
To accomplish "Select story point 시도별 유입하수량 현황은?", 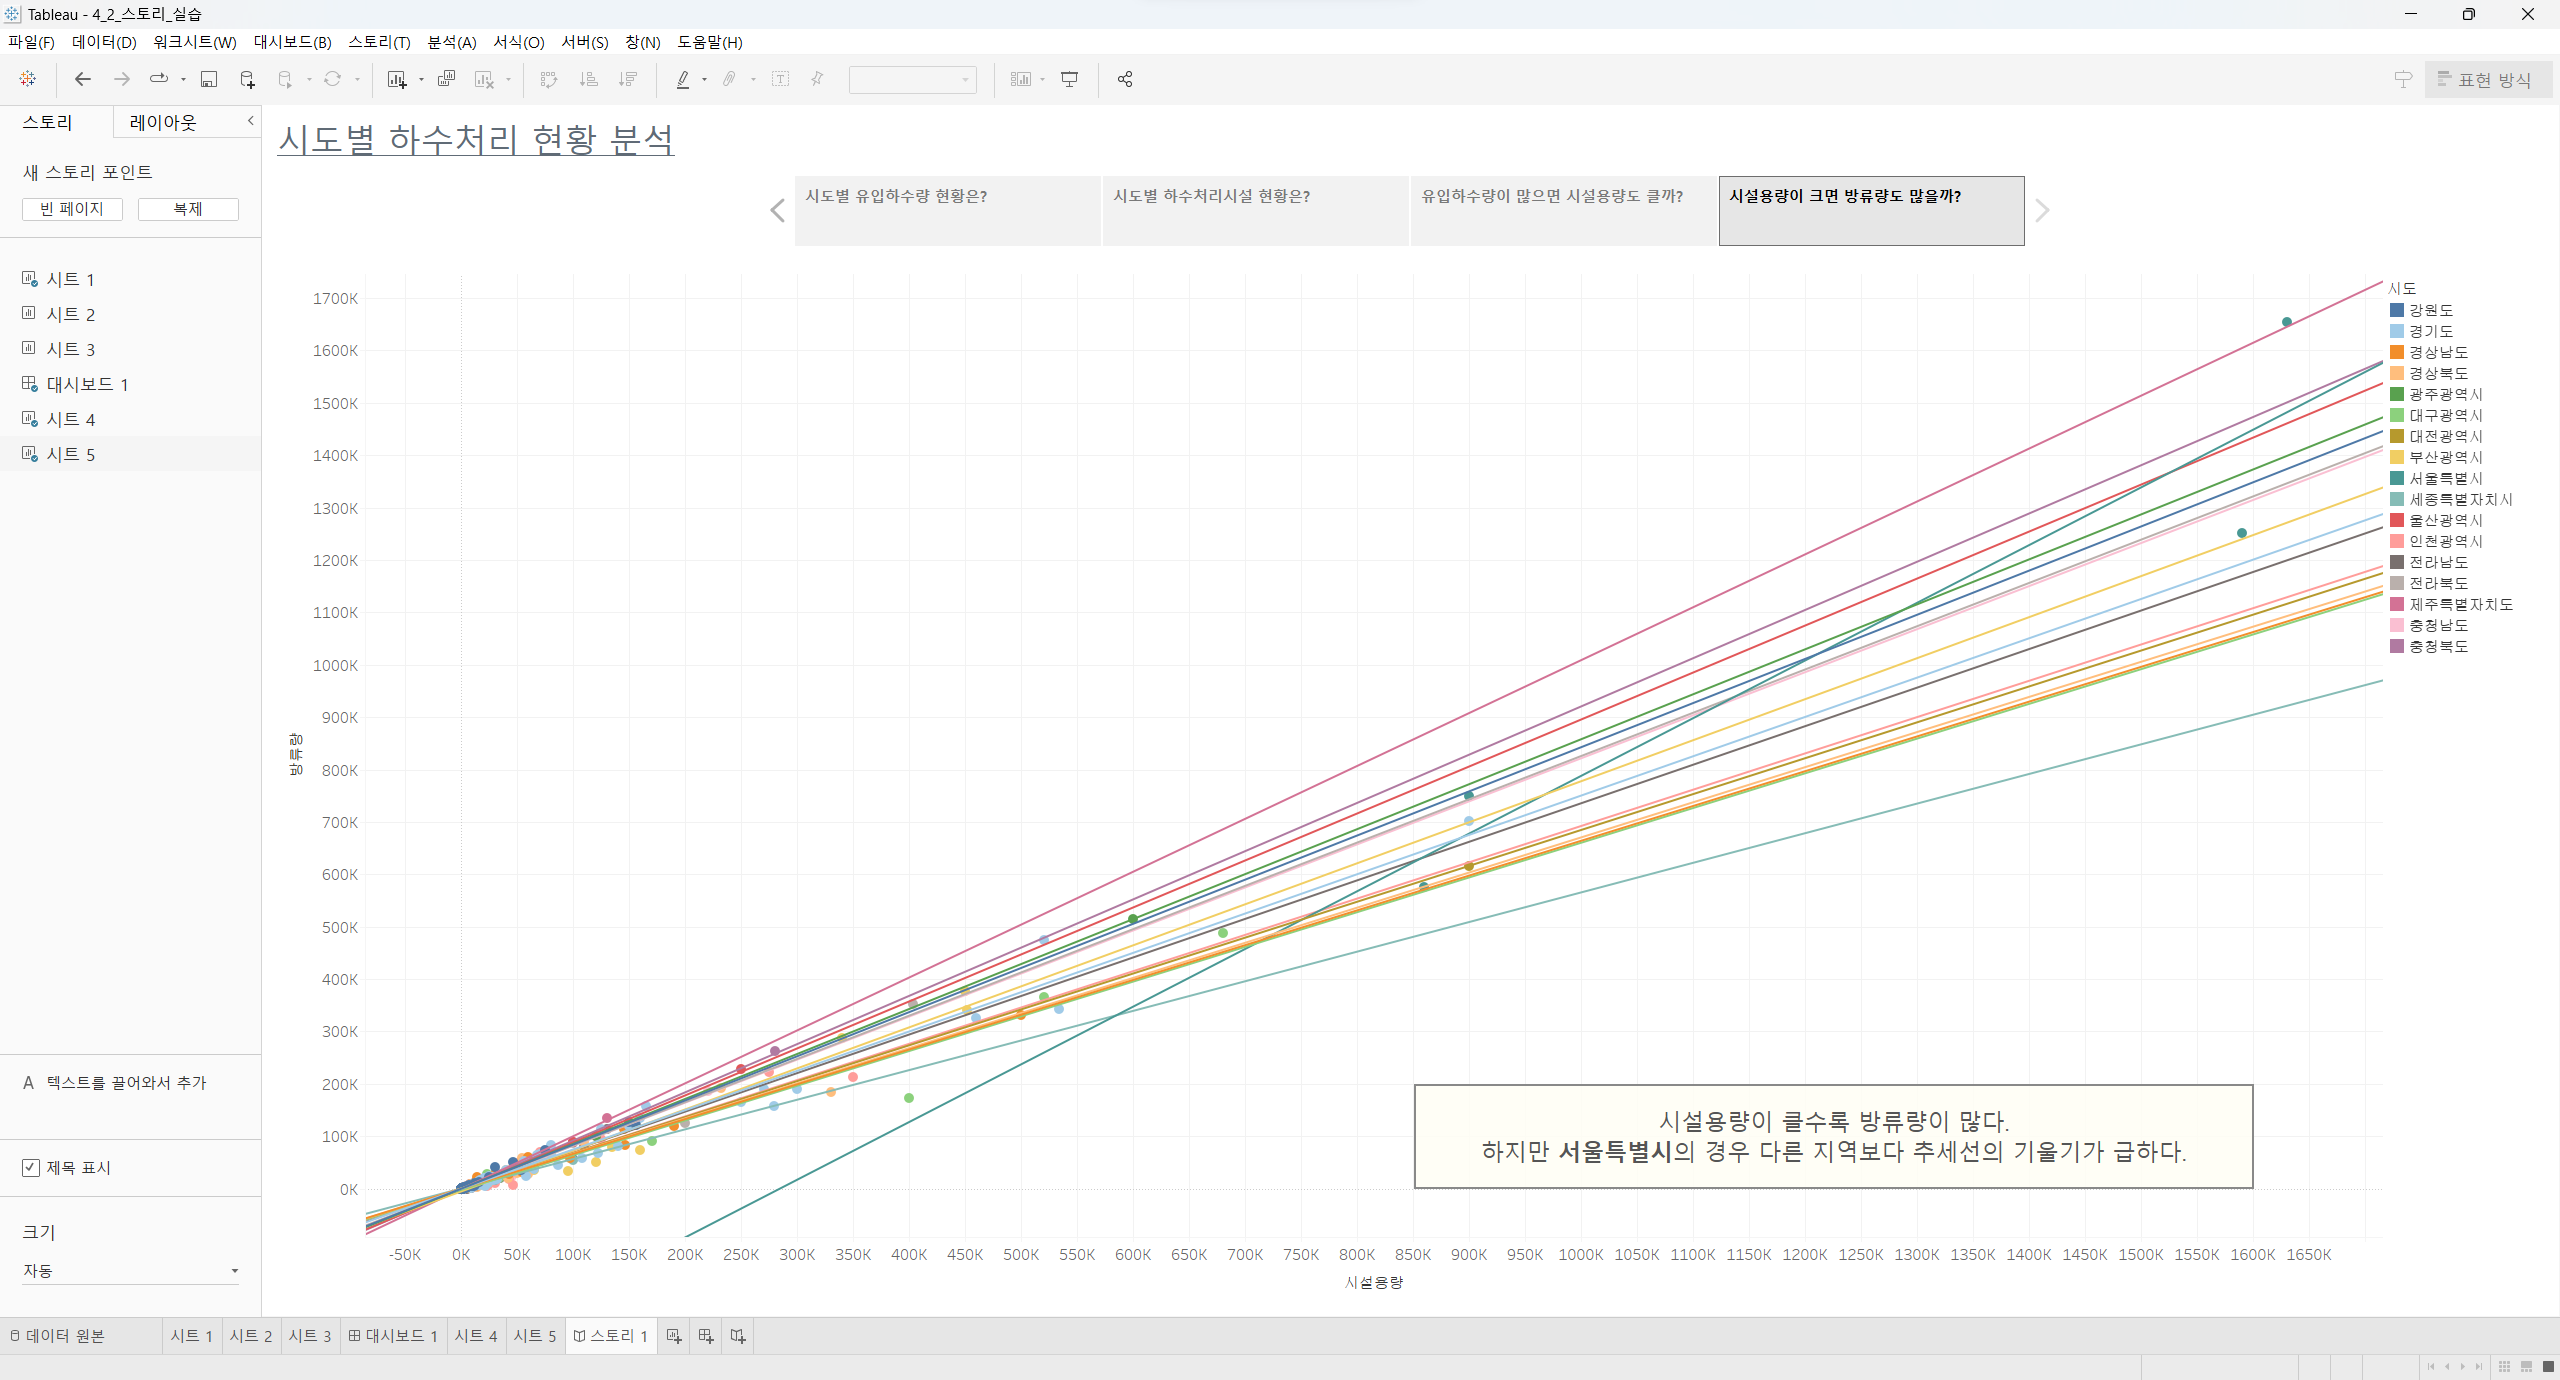I will (x=947, y=211).
